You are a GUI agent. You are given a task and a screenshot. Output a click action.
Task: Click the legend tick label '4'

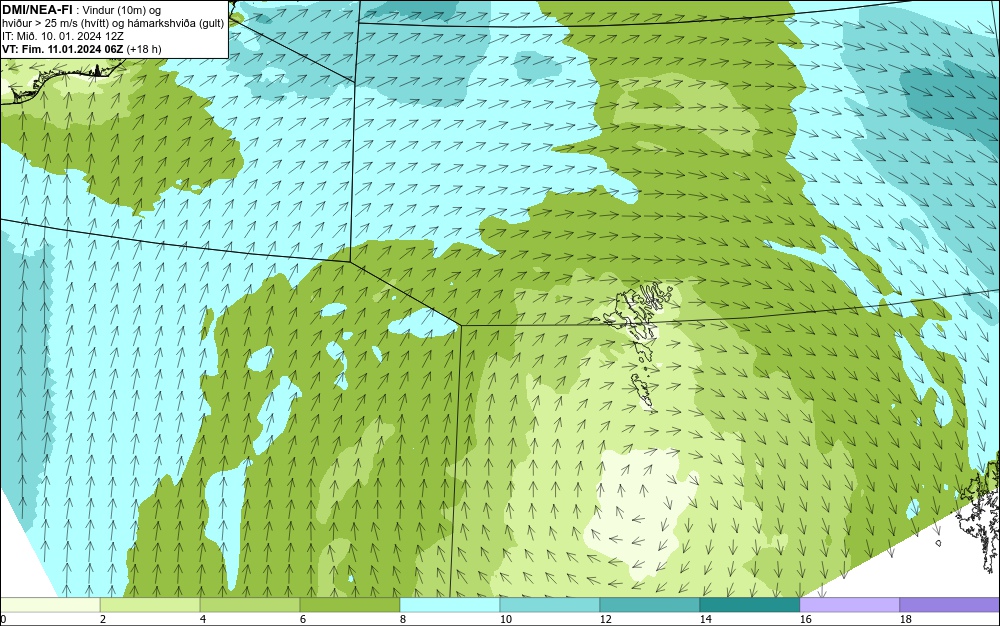[203, 619]
